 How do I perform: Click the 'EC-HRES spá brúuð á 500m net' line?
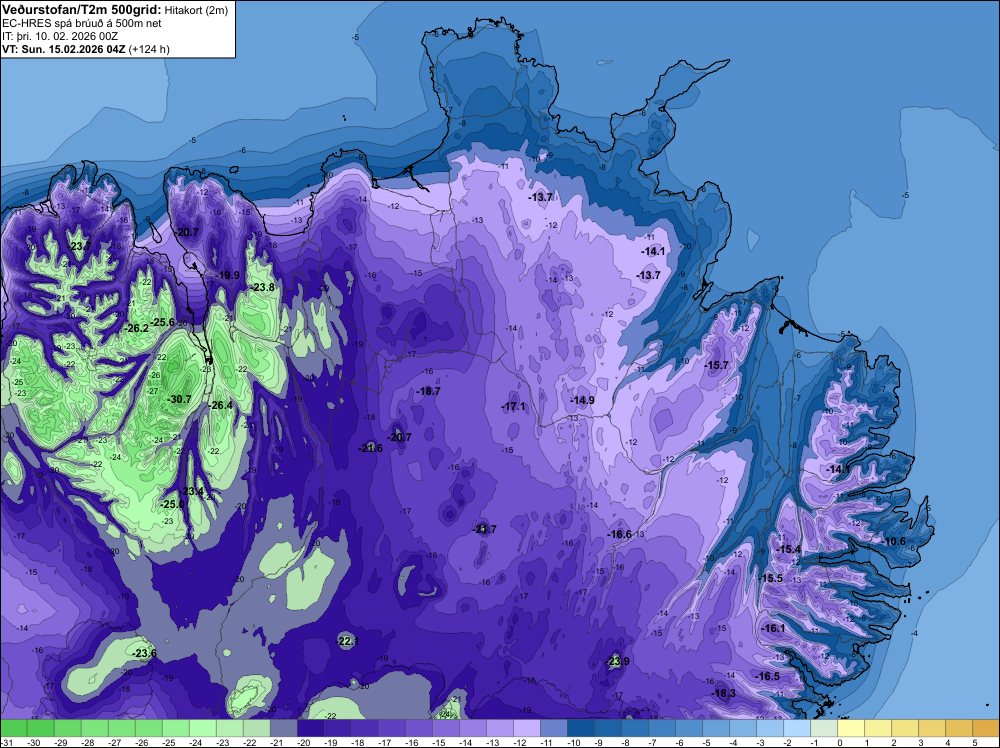[x=82, y=23]
